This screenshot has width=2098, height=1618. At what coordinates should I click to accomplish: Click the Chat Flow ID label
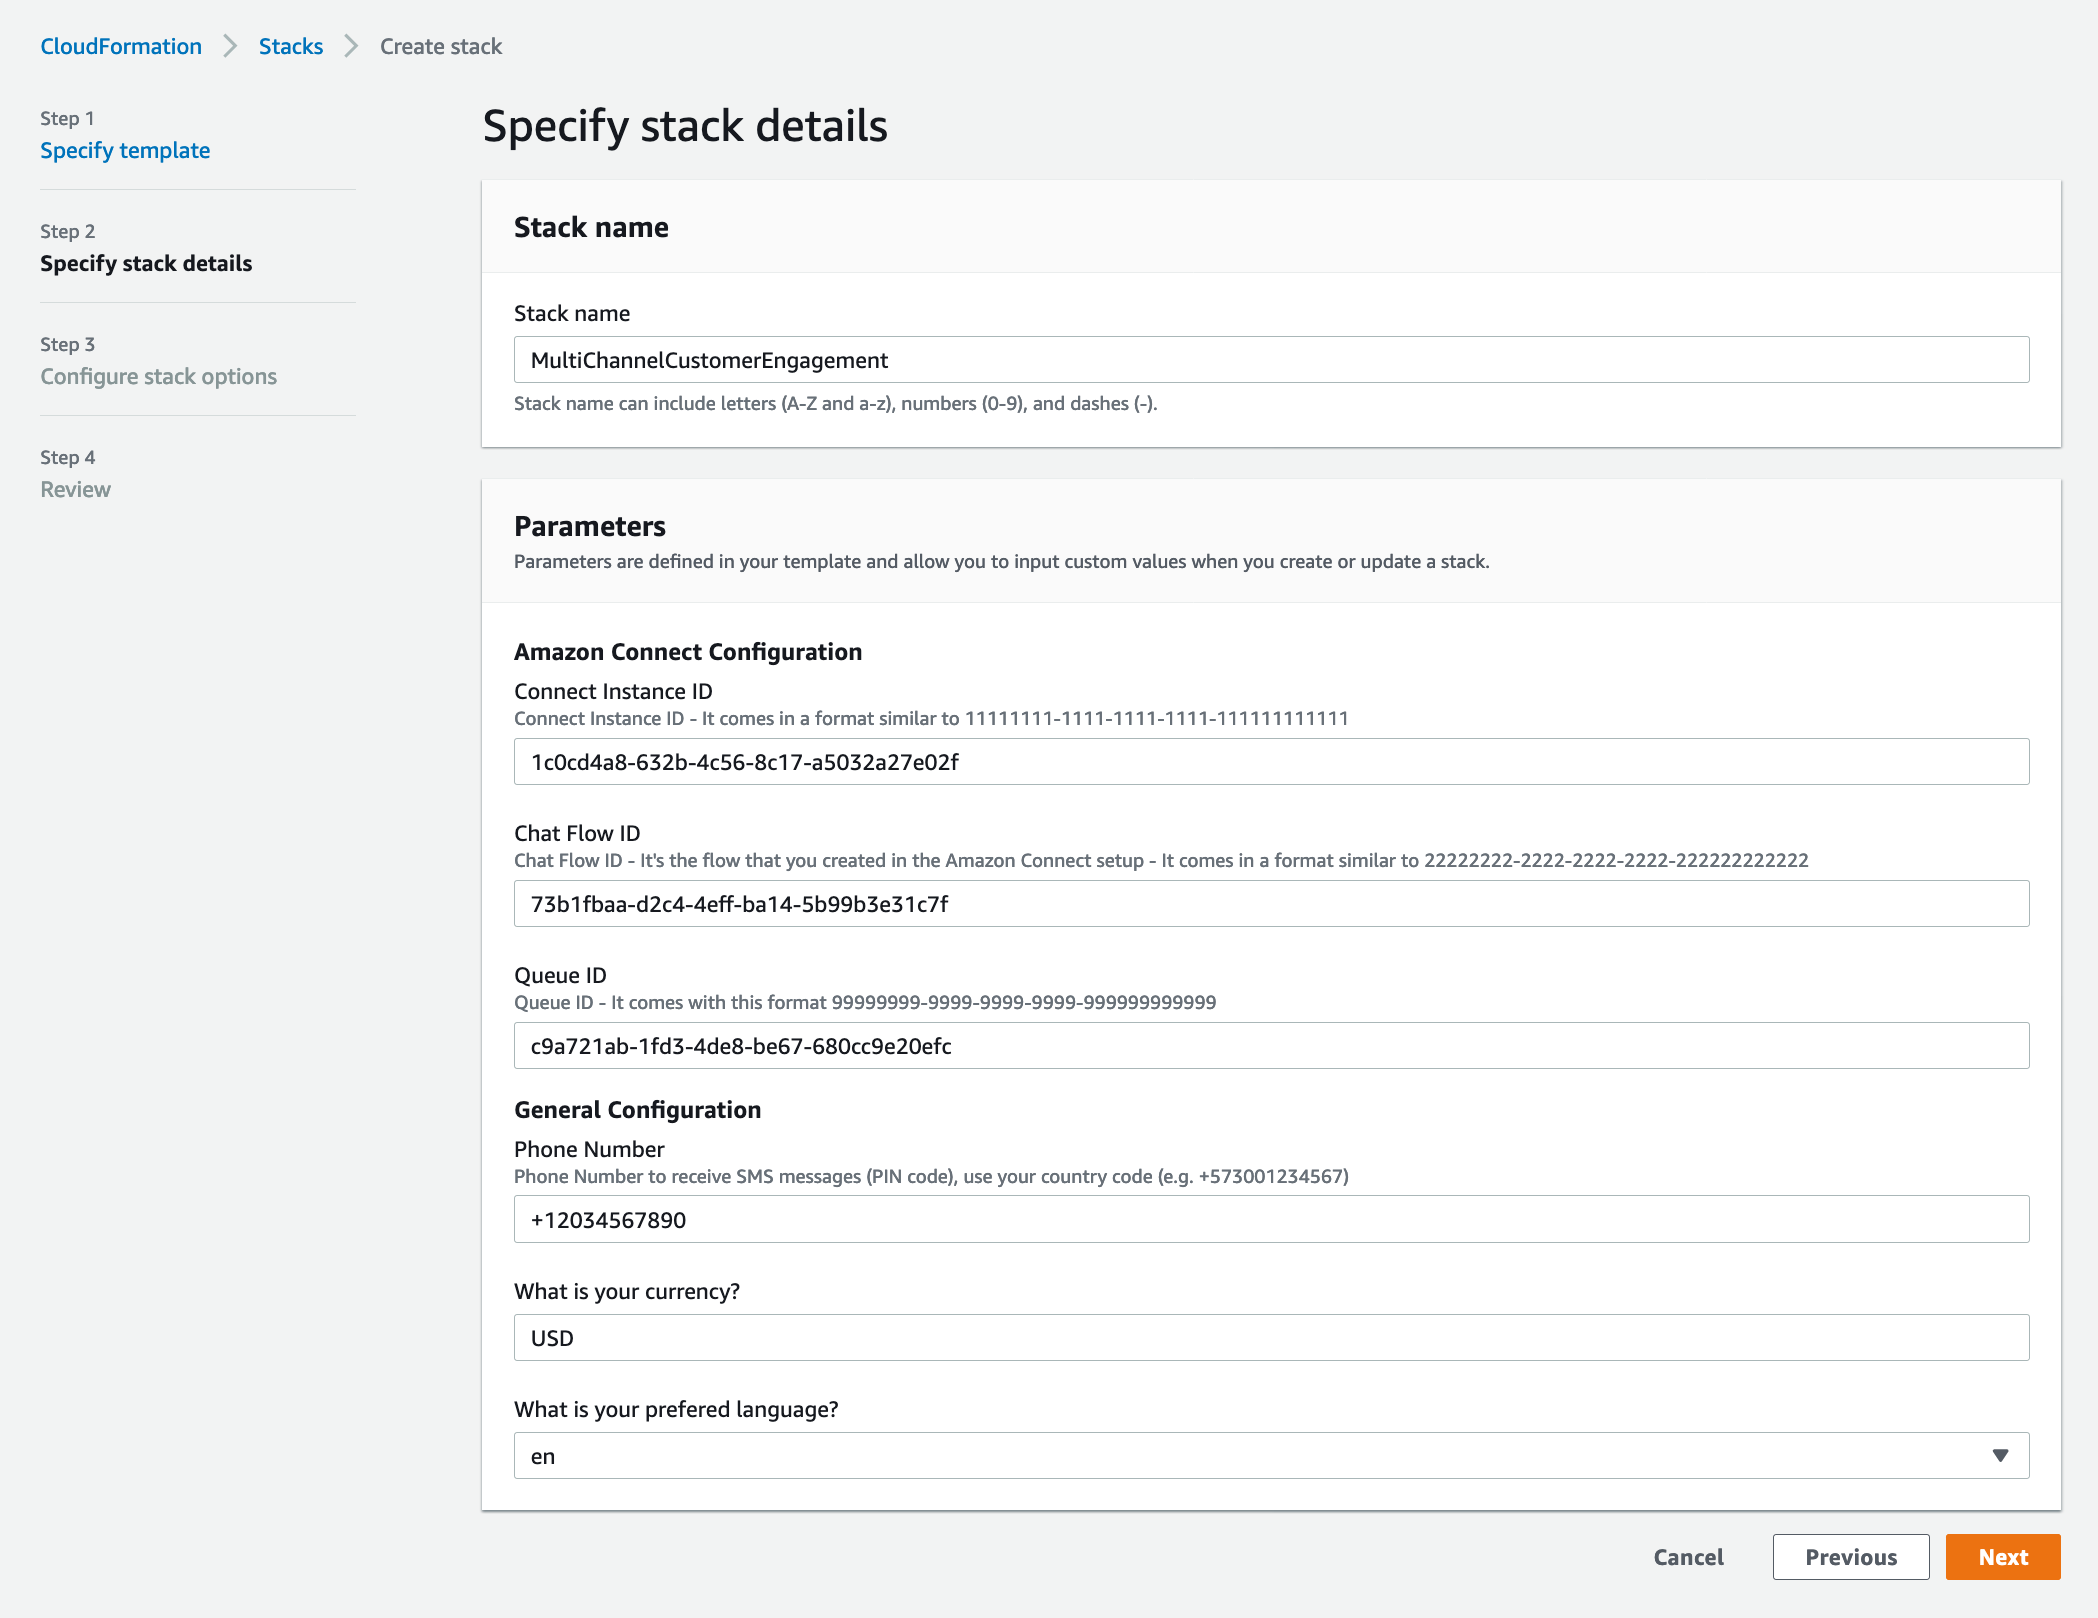[577, 833]
